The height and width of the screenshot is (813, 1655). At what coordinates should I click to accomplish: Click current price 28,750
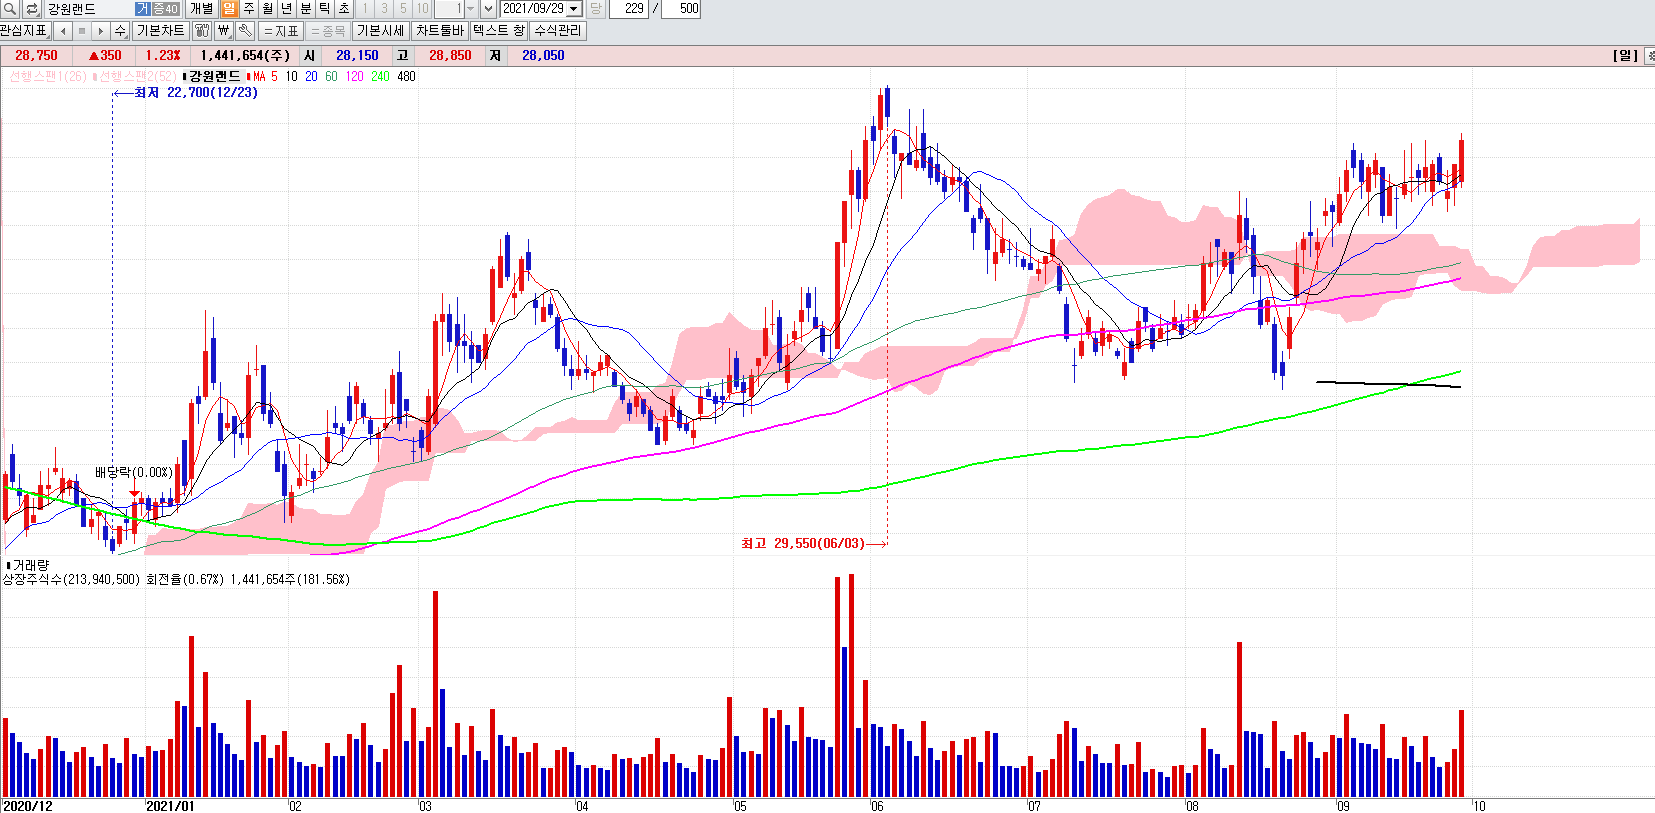point(36,56)
